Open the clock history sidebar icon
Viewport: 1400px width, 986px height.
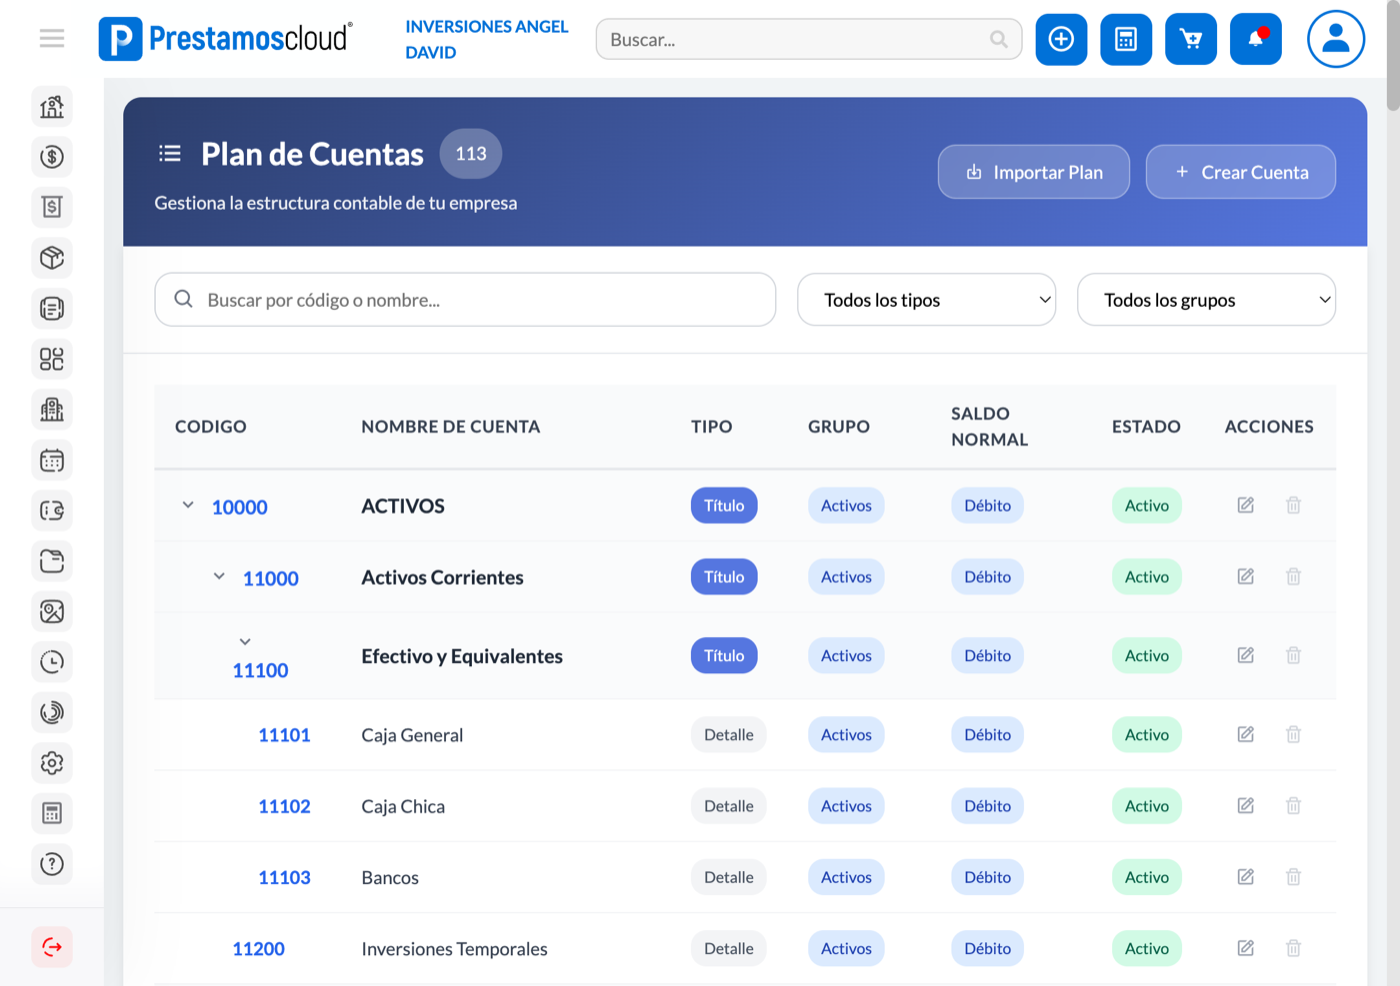[x=52, y=662]
